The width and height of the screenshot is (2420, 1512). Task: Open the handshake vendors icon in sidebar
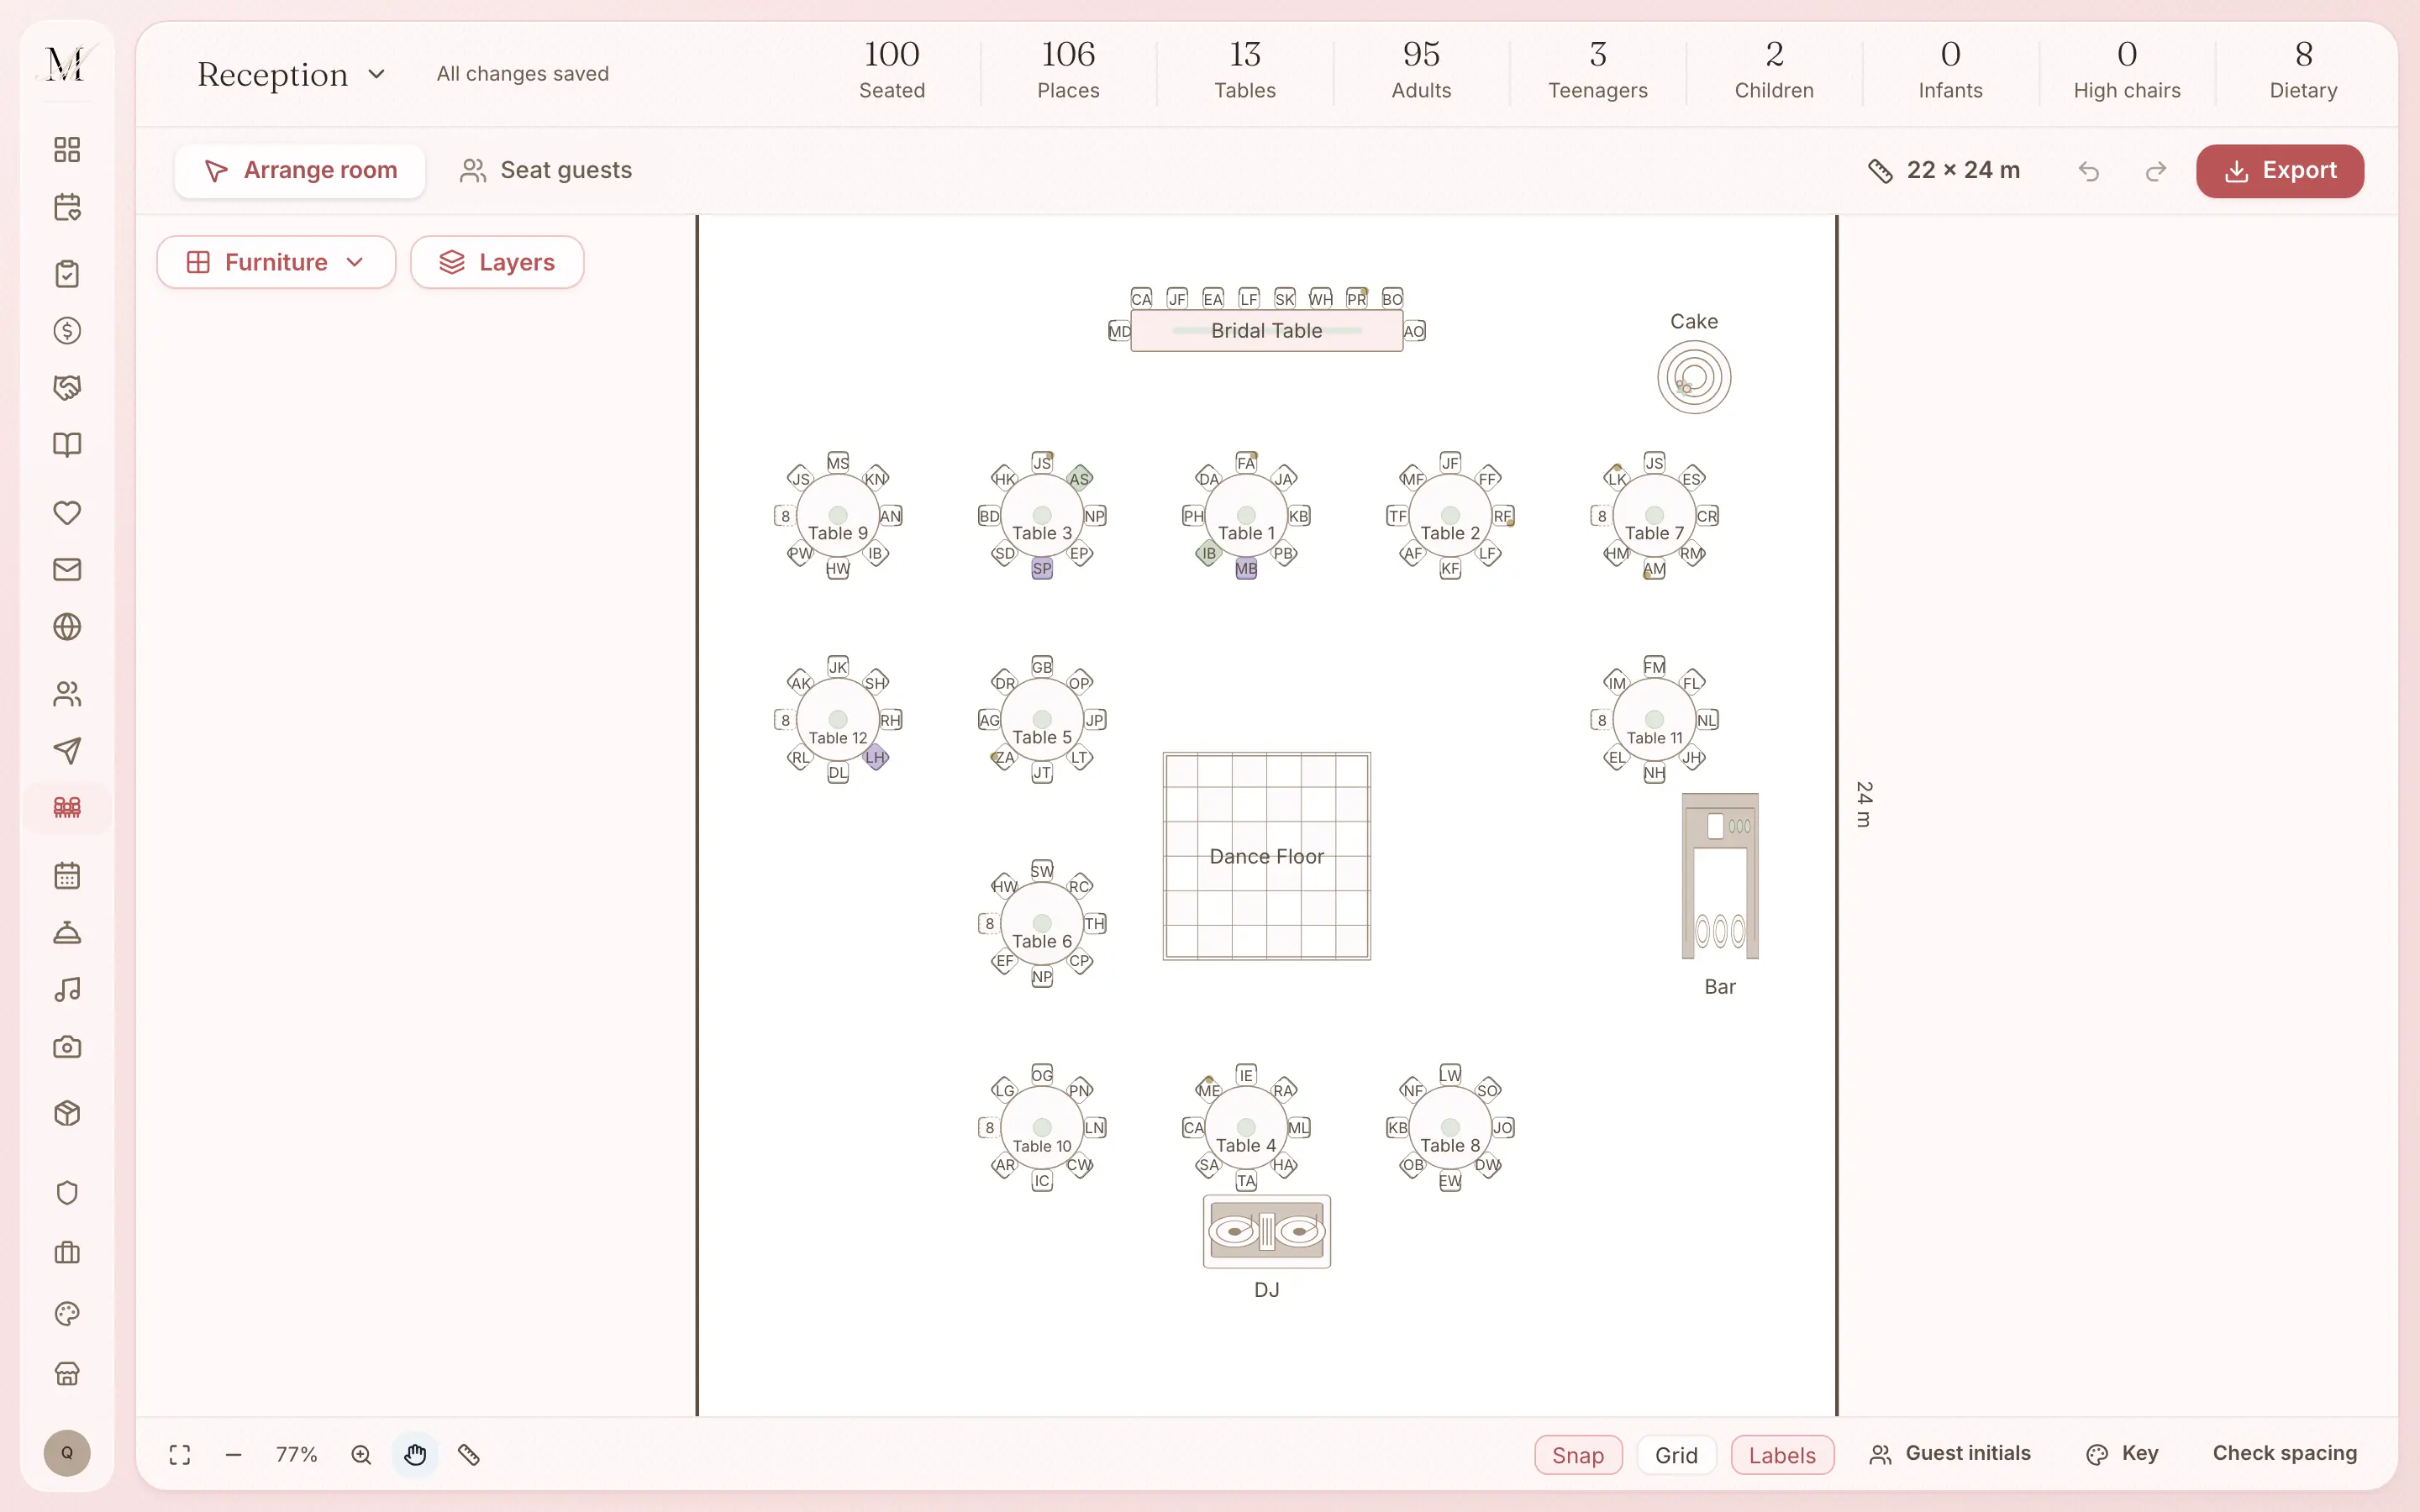[67, 387]
